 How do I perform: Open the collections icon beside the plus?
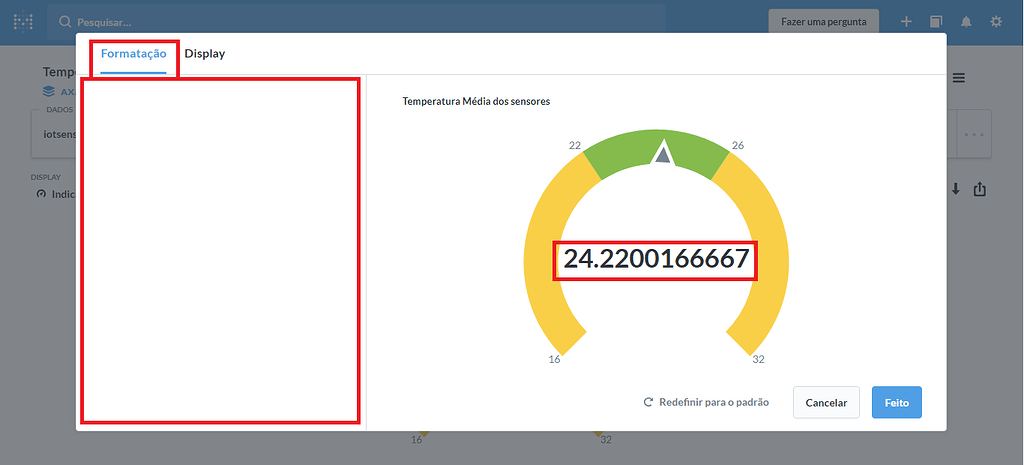click(x=936, y=21)
